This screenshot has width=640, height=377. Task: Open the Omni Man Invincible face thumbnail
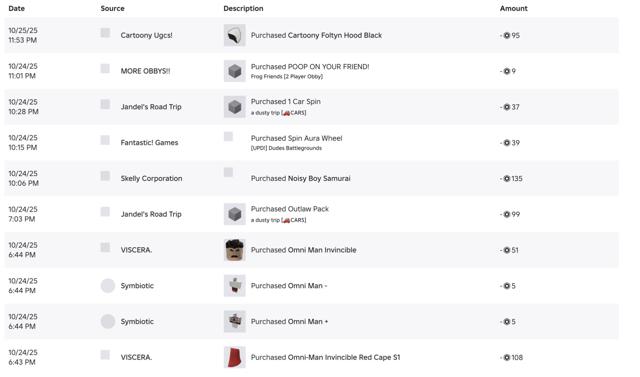[235, 250]
